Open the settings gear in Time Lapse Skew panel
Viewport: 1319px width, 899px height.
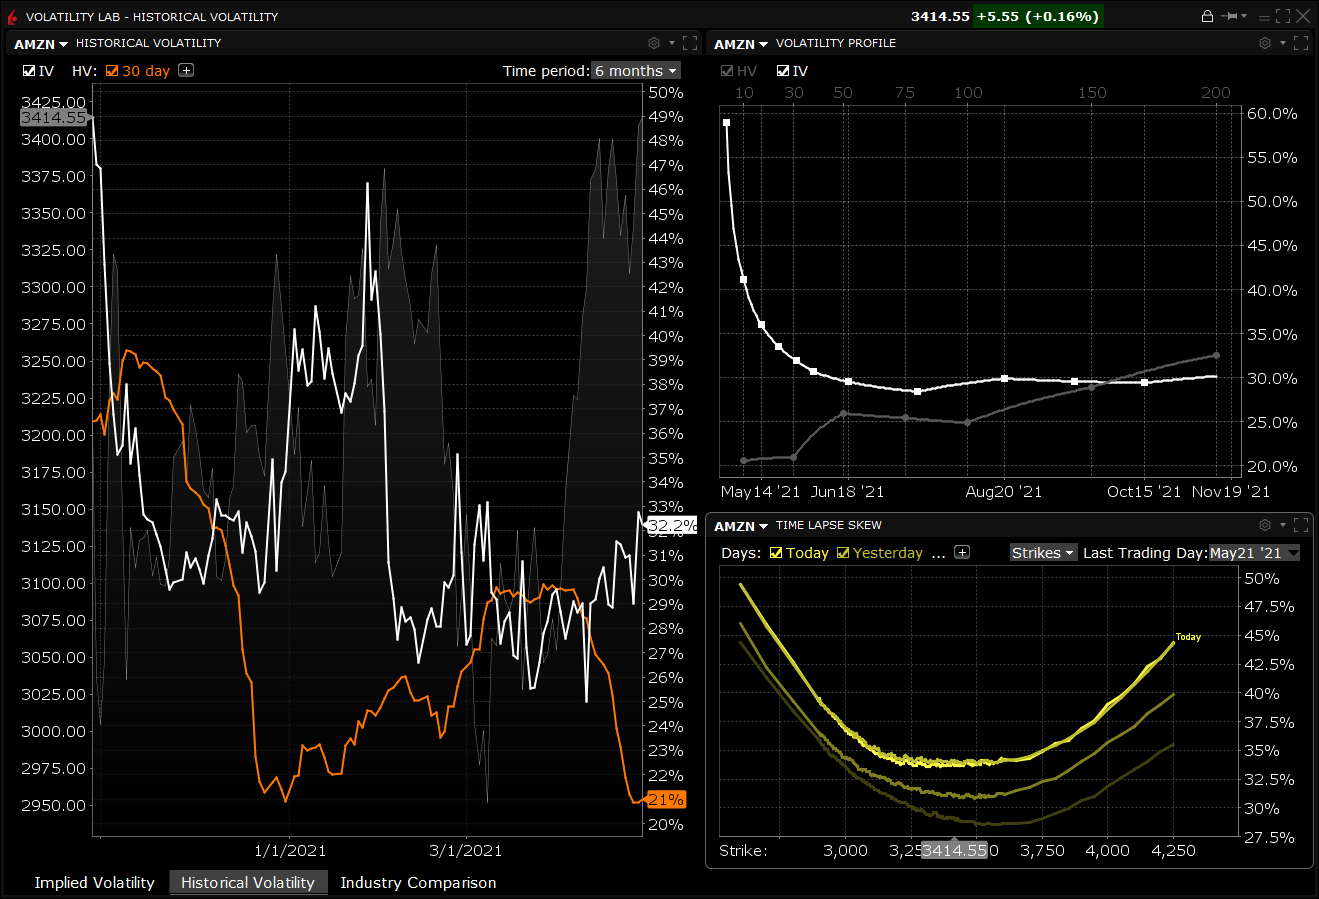tap(1263, 524)
